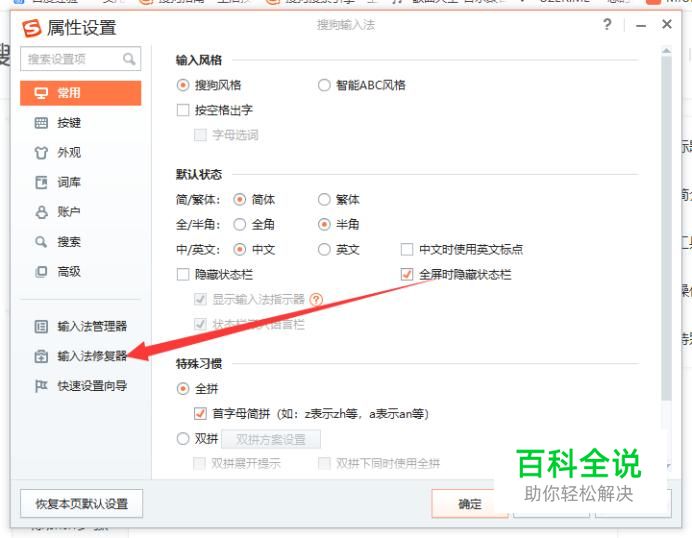Launch 快速设置向导
This screenshot has width=692, height=538.
click(x=92, y=386)
